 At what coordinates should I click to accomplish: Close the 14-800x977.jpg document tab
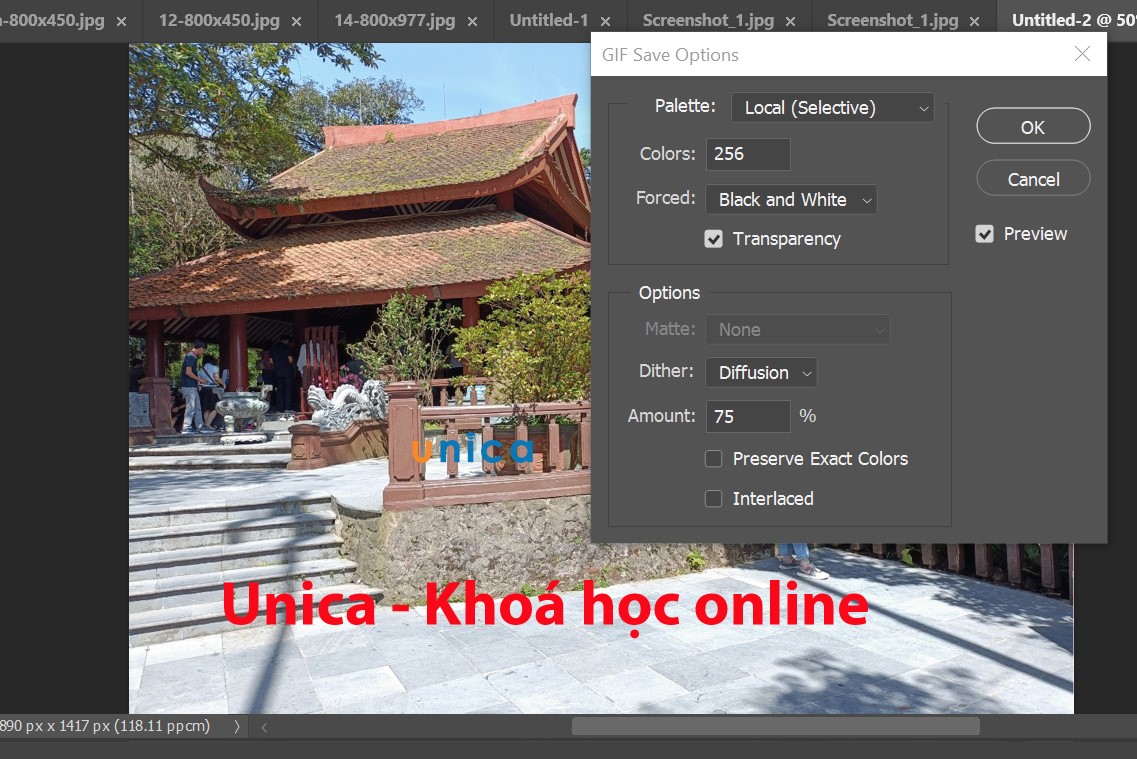coord(473,21)
